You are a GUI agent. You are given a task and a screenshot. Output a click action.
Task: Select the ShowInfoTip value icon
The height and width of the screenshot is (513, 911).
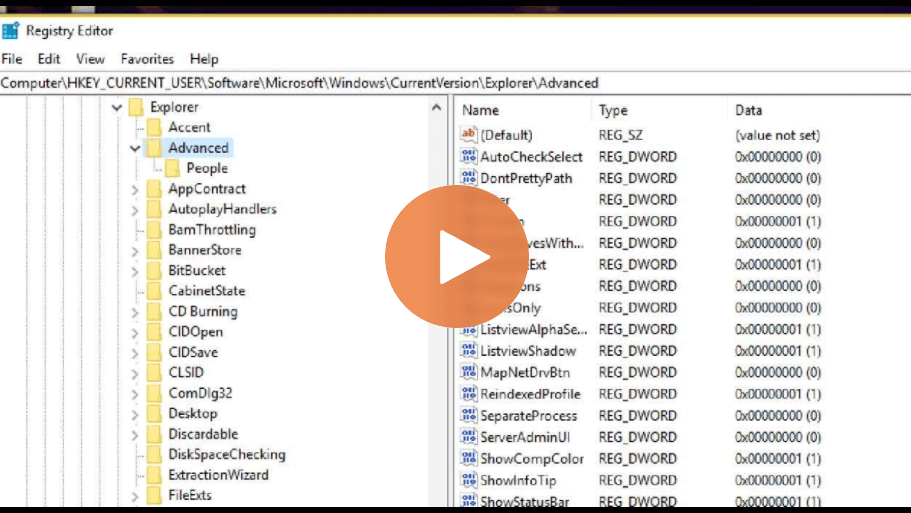(469, 480)
